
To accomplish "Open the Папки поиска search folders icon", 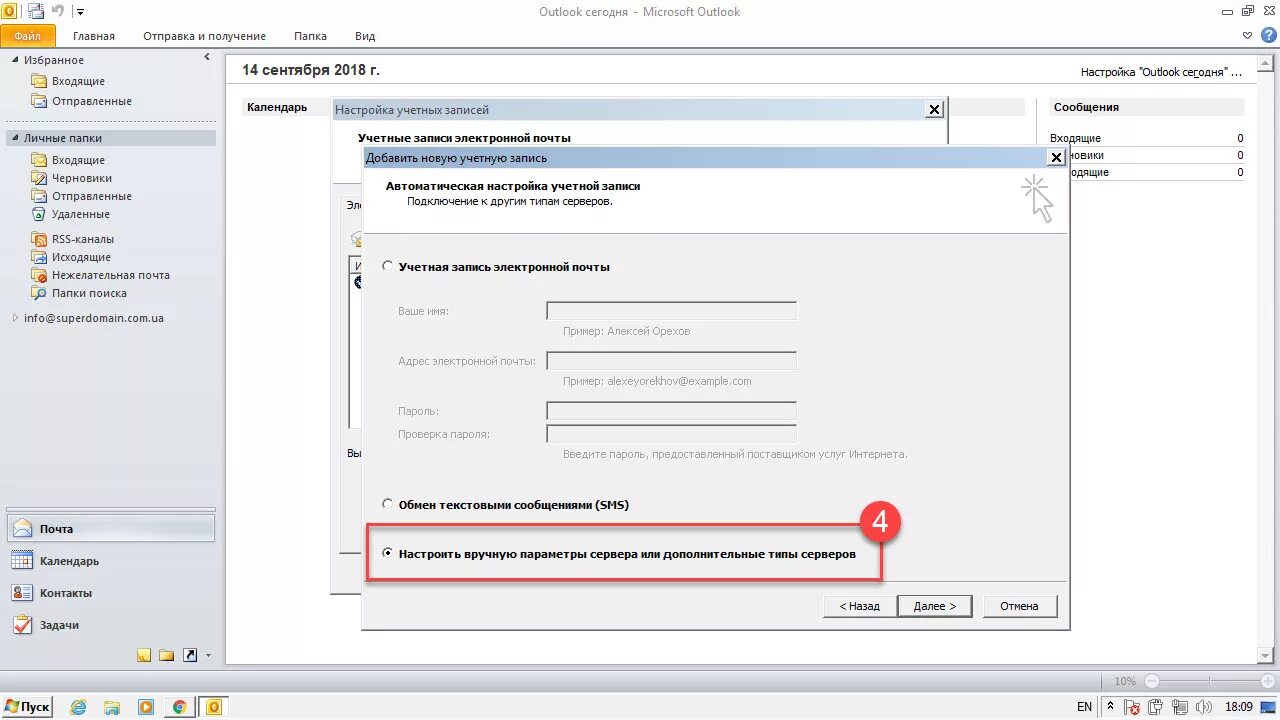I will coord(39,293).
